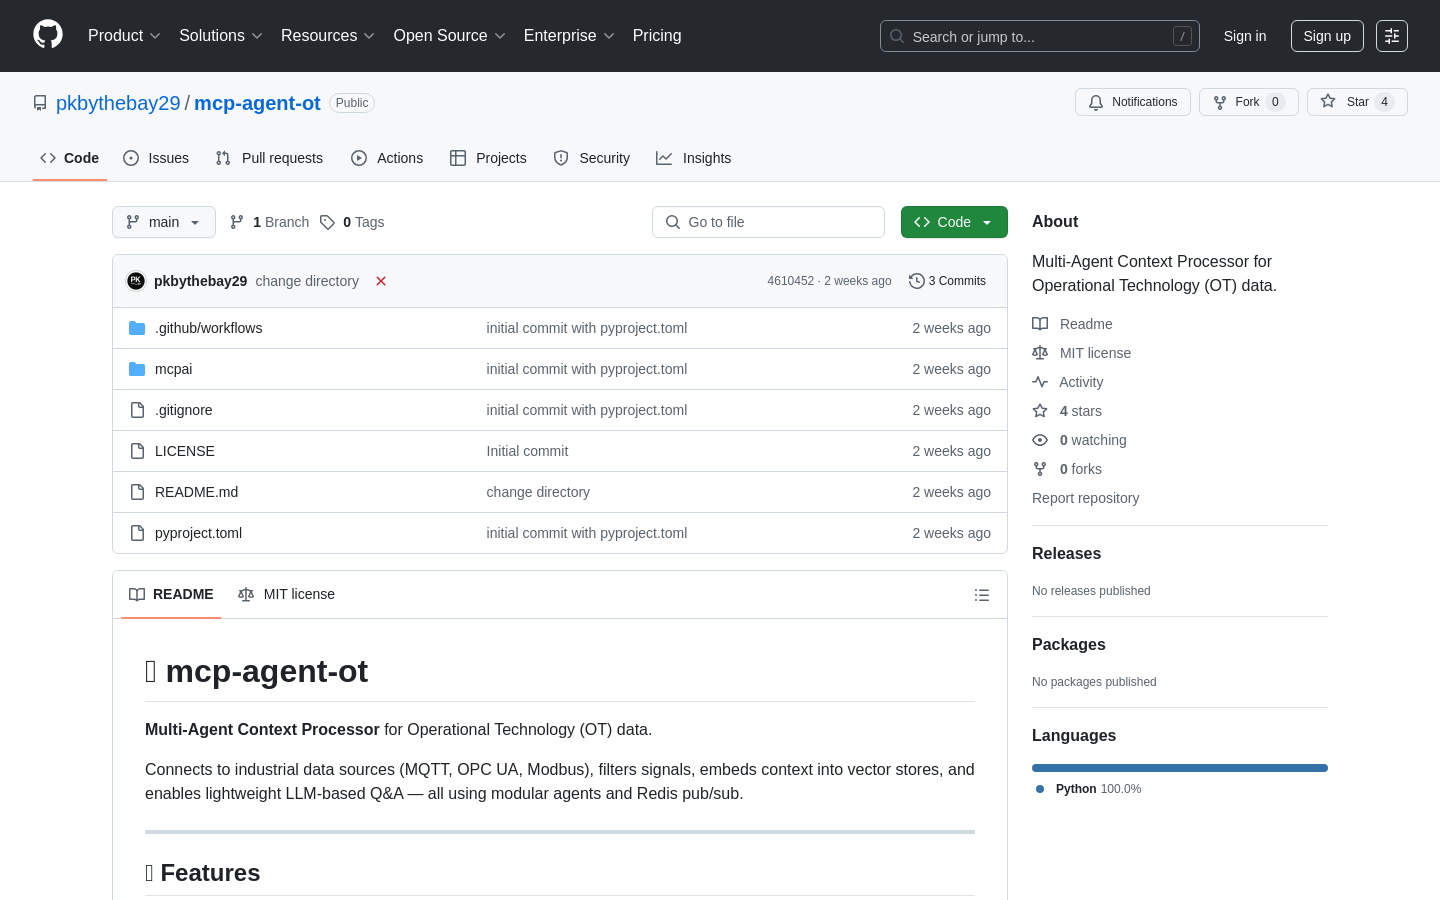Open the change directory commit message in header row

[x=307, y=281]
